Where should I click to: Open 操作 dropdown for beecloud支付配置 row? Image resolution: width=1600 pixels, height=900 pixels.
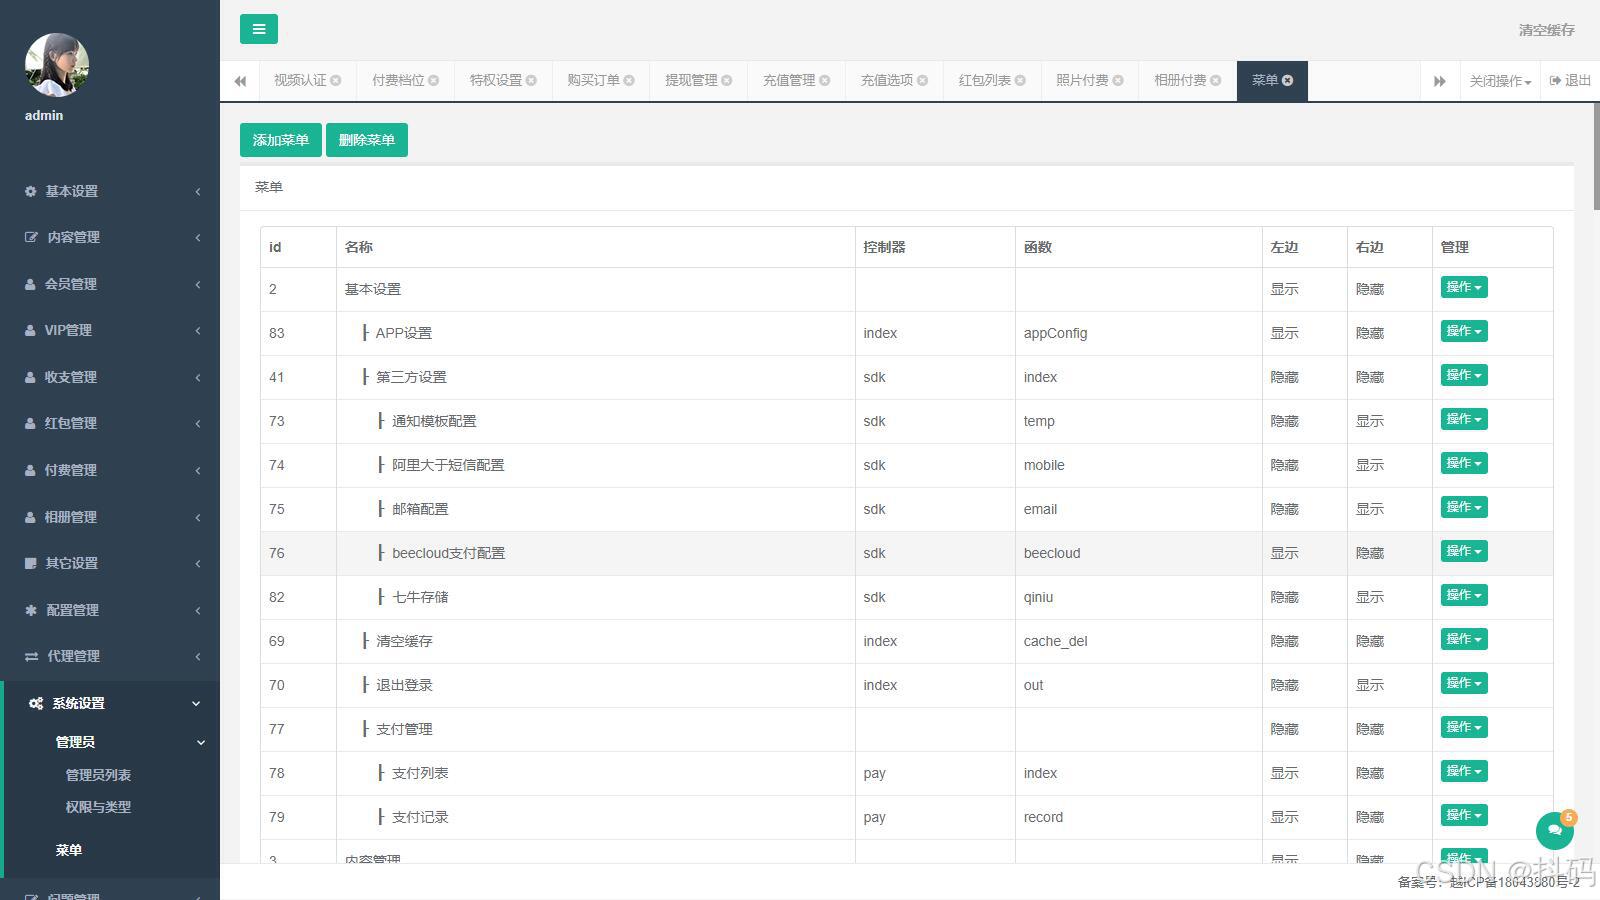tap(1464, 551)
